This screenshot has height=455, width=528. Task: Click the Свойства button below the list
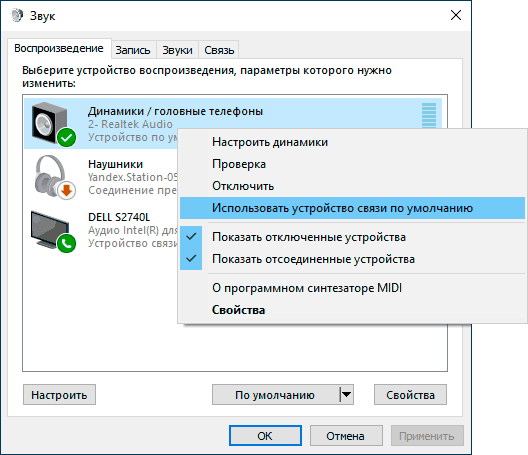click(x=410, y=395)
